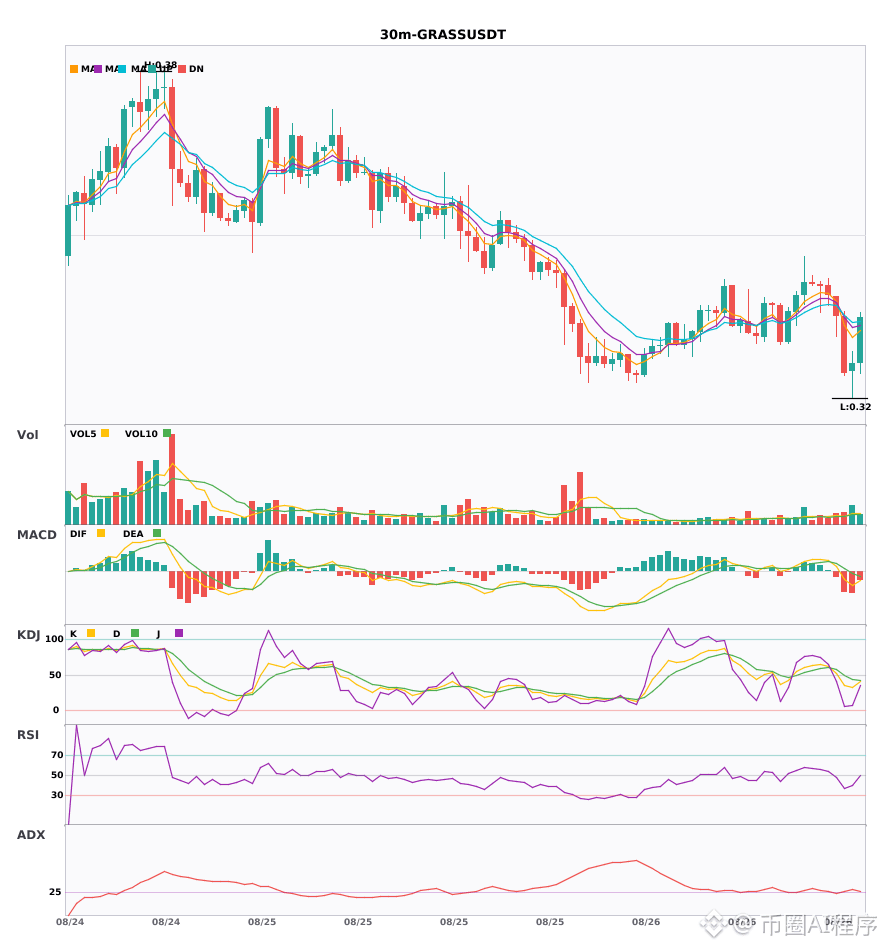Click the yellow K line legend swatch
Viewport: 885px width, 950px height.
[91, 633]
